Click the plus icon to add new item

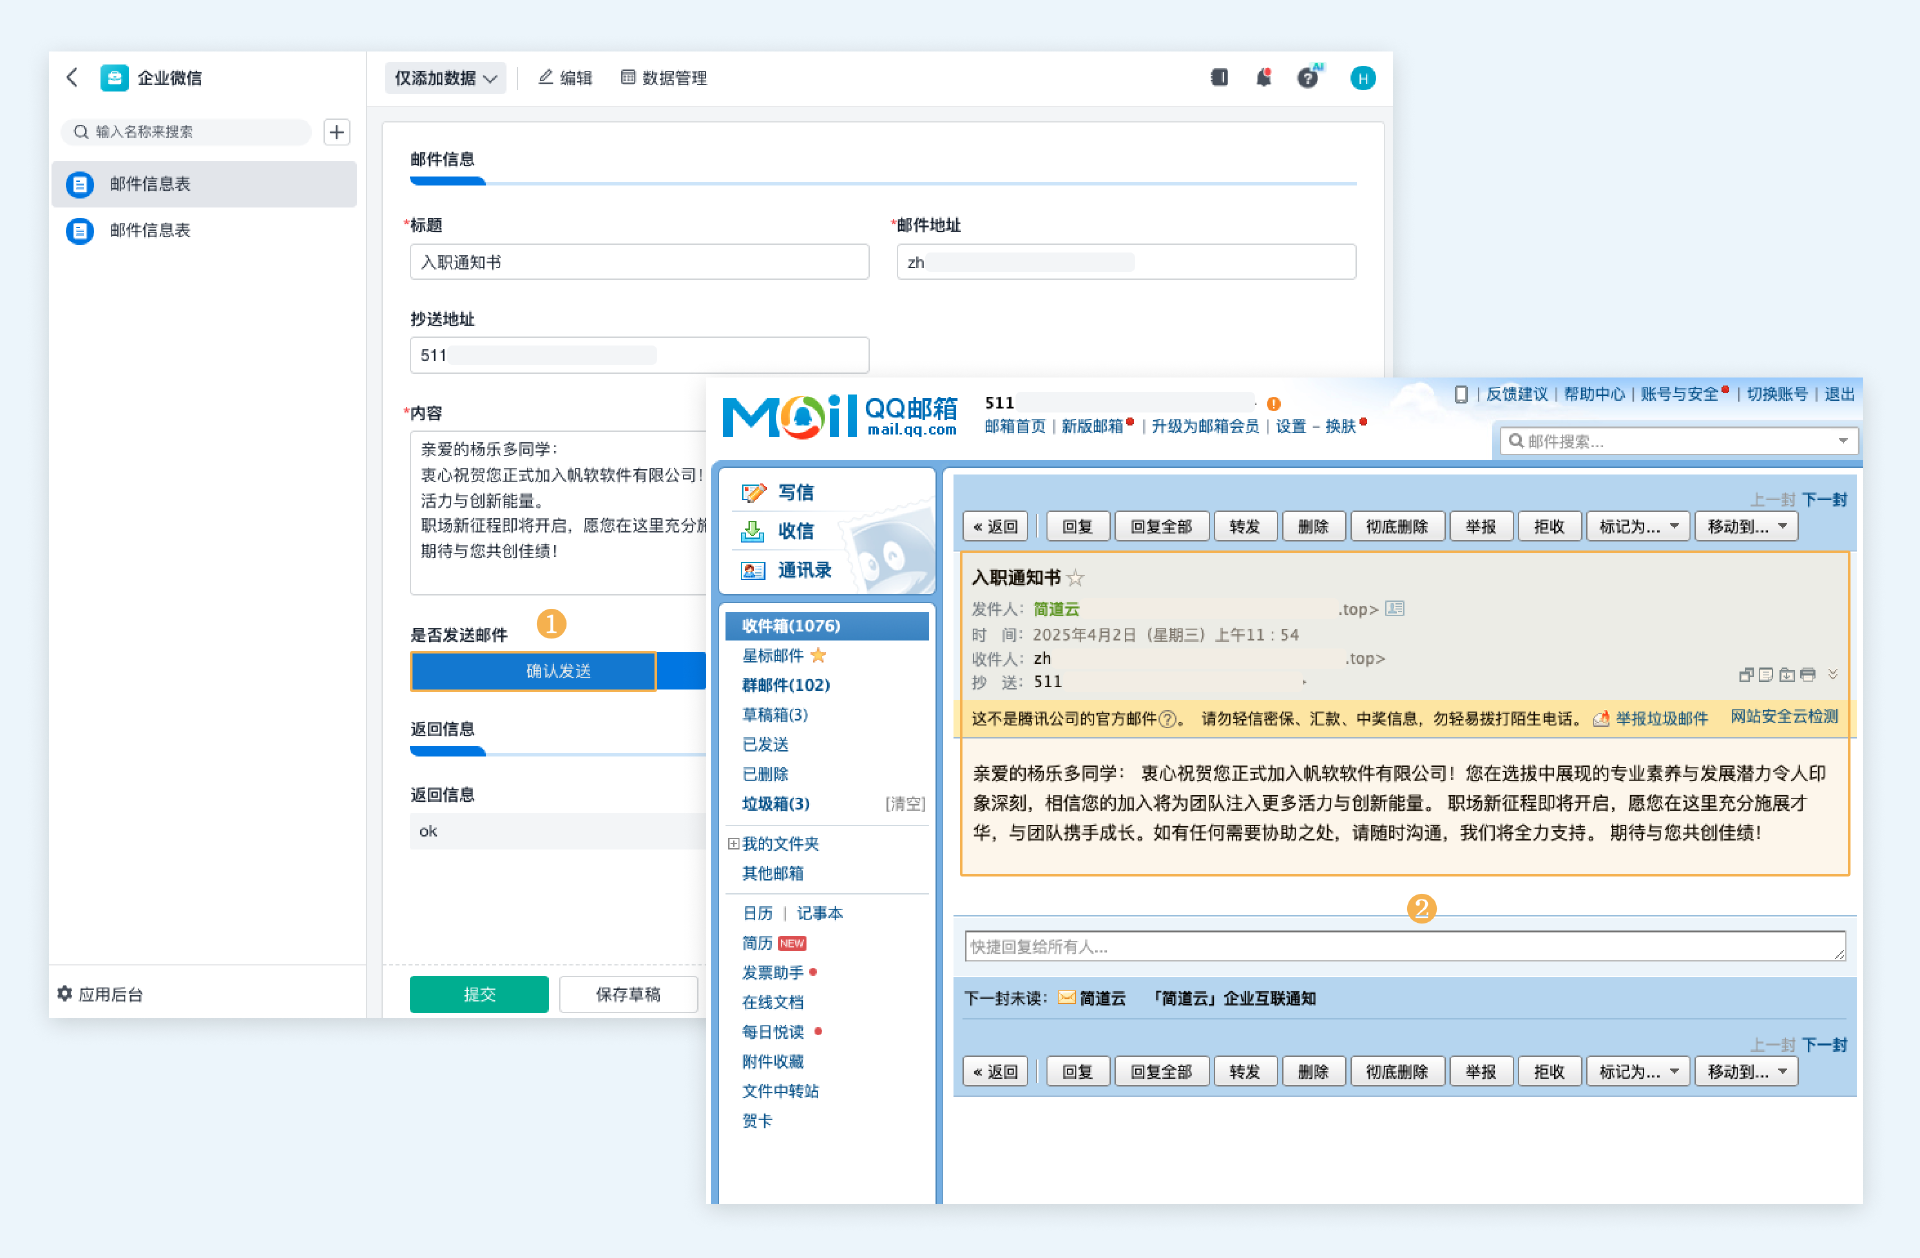click(x=337, y=132)
